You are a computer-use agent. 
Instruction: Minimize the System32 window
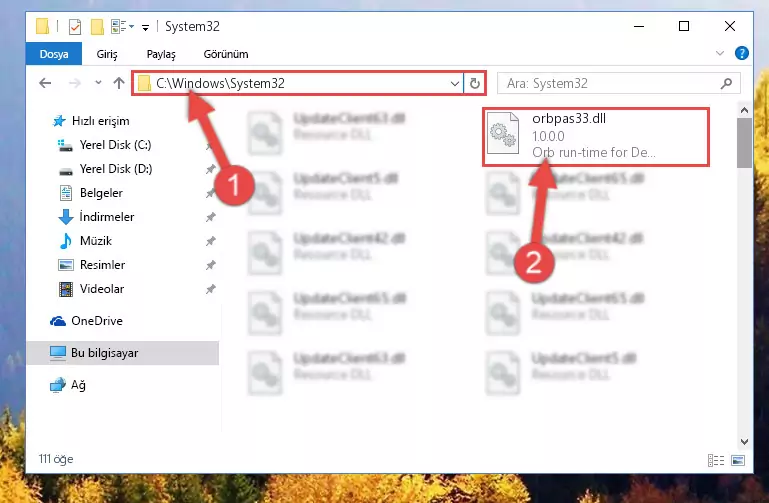[x=639, y=26]
